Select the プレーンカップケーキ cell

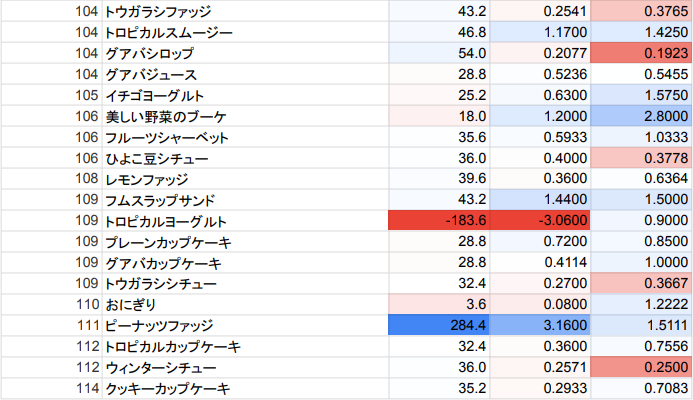tap(168, 242)
